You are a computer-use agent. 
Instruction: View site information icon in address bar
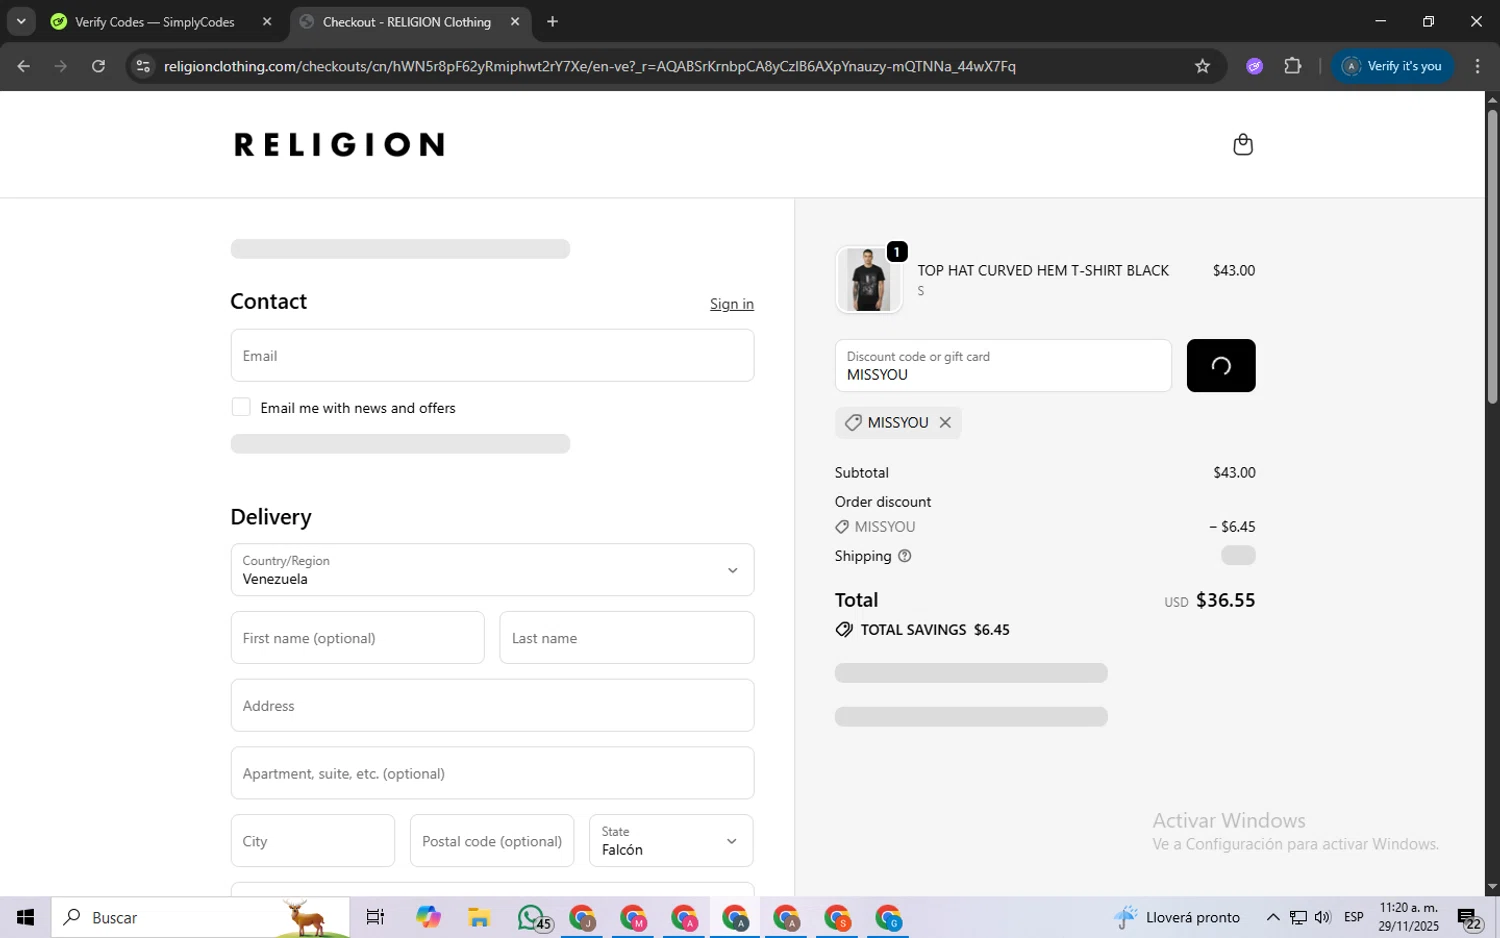click(143, 66)
